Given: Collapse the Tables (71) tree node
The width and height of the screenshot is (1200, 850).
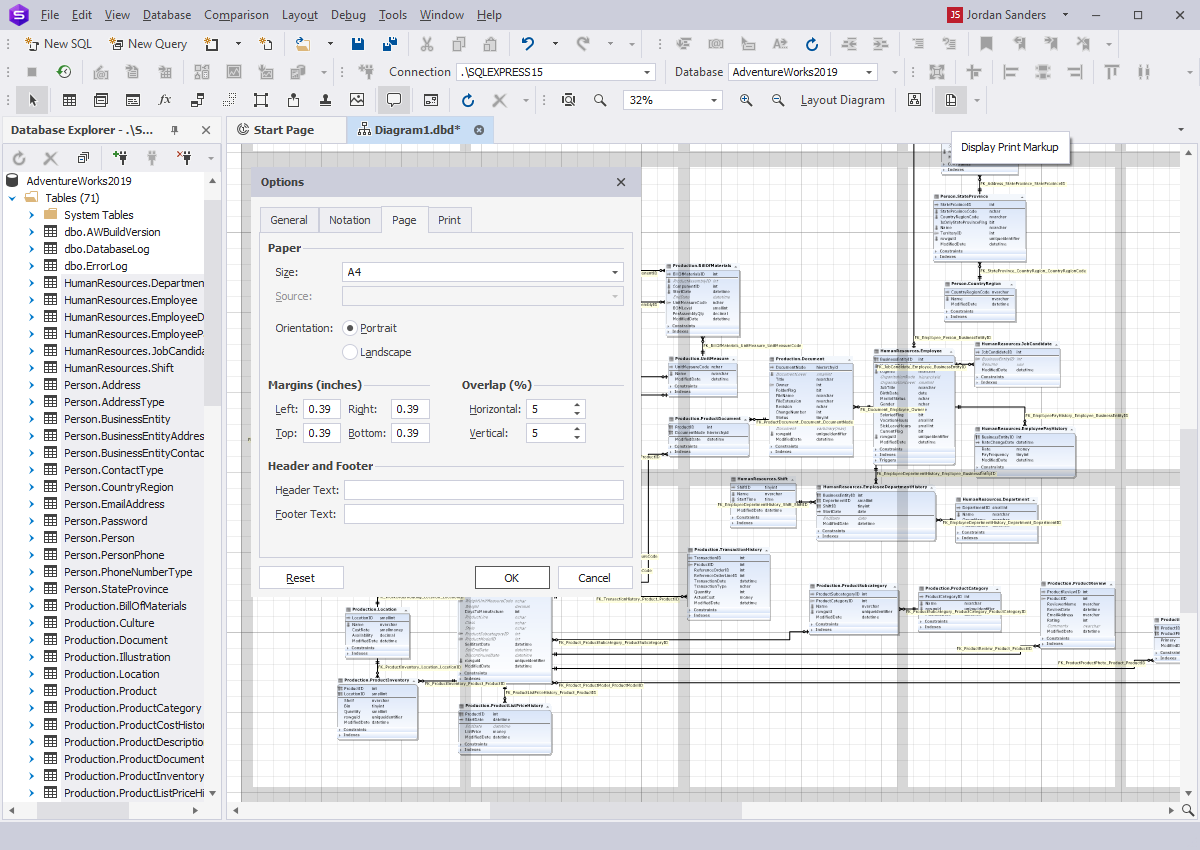Looking at the screenshot, I should [12, 198].
